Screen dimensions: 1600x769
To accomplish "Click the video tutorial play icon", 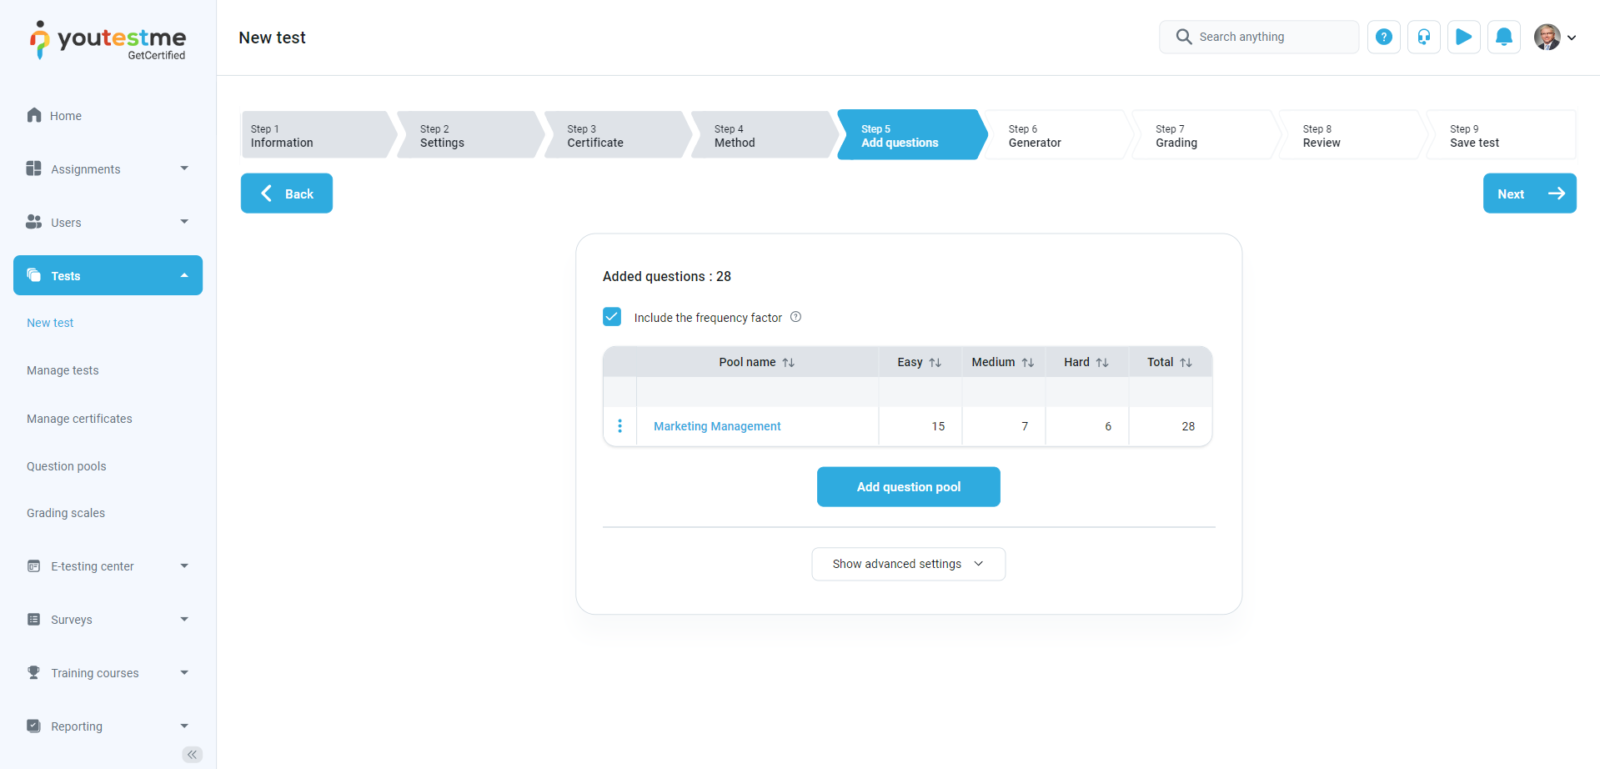I will [1463, 37].
